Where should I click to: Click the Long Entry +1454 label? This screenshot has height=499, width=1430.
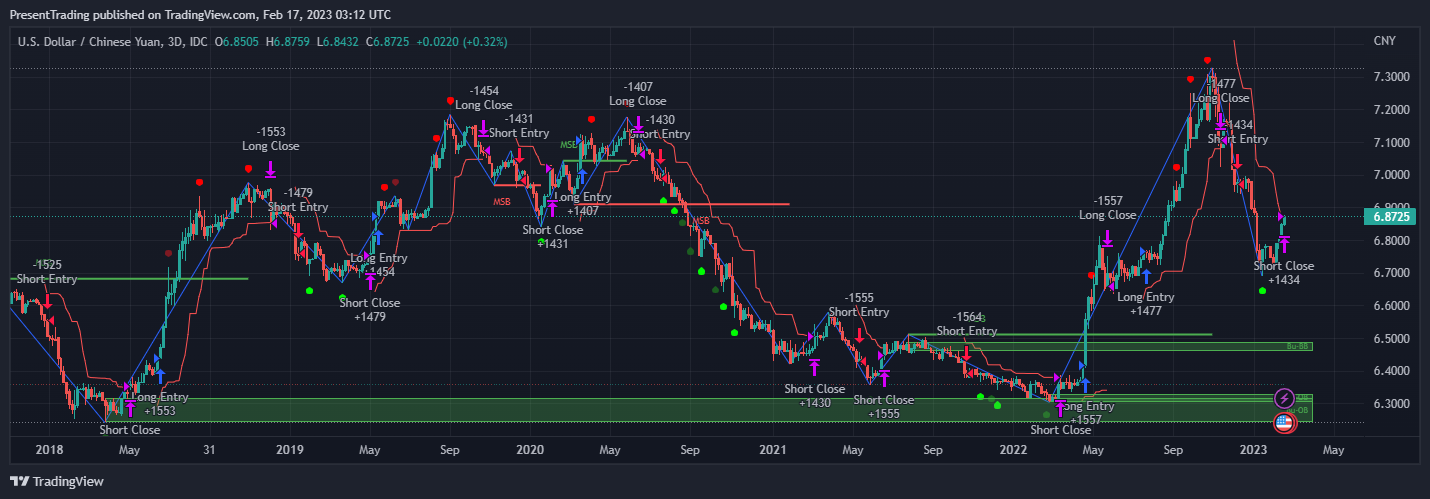click(x=379, y=265)
